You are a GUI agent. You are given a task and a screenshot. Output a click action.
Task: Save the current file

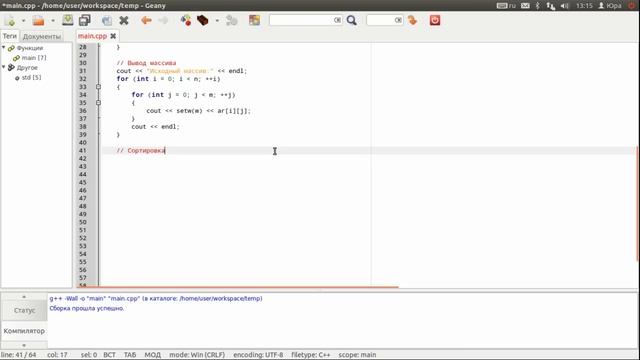[x=68, y=20]
